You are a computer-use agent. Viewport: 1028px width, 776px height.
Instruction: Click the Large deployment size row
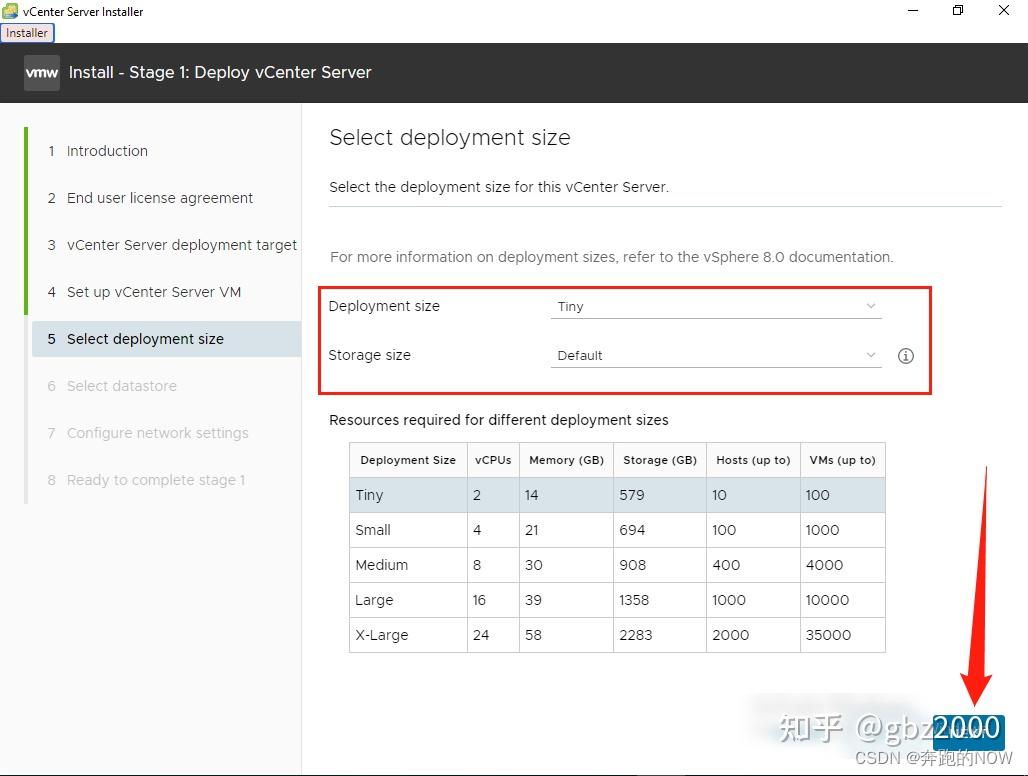pyautogui.click(x=617, y=600)
